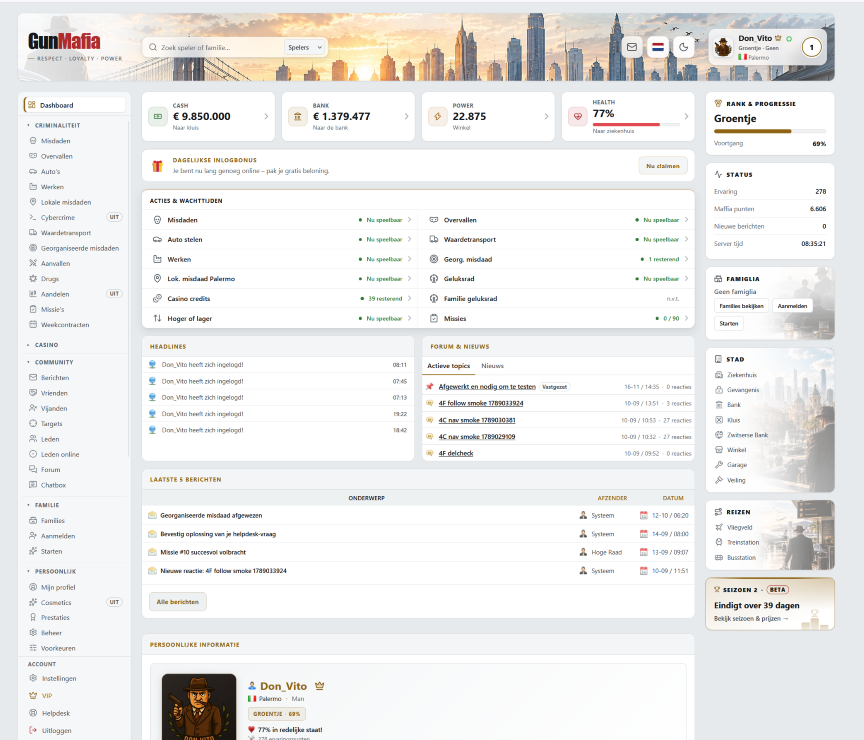Open Chatbox in the sidebar menu
The height and width of the screenshot is (740, 864).
[x=53, y=485]
